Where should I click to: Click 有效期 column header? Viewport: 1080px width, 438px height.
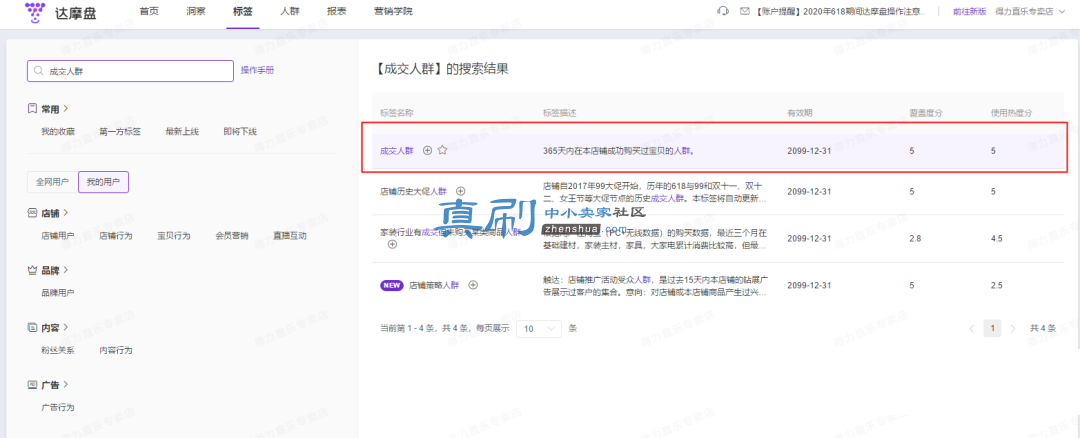tap(800, 112)
